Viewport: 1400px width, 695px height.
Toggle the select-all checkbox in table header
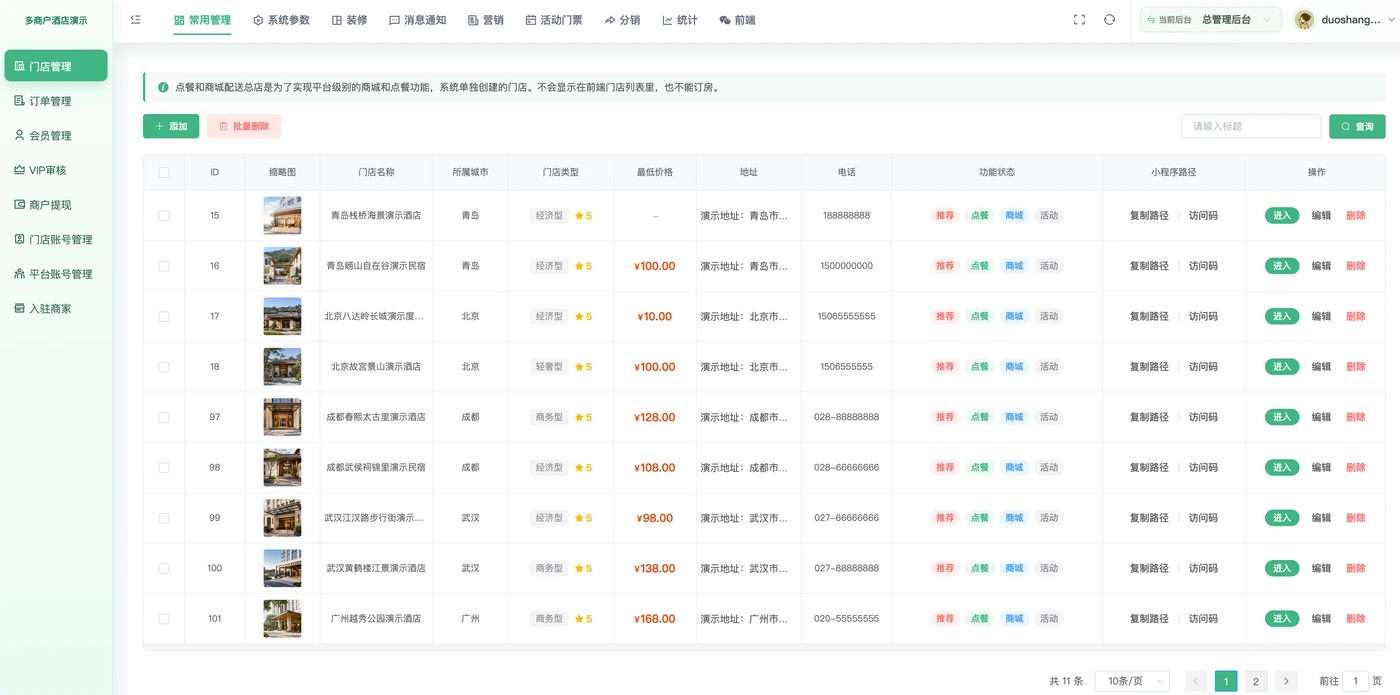pos(164,172)
